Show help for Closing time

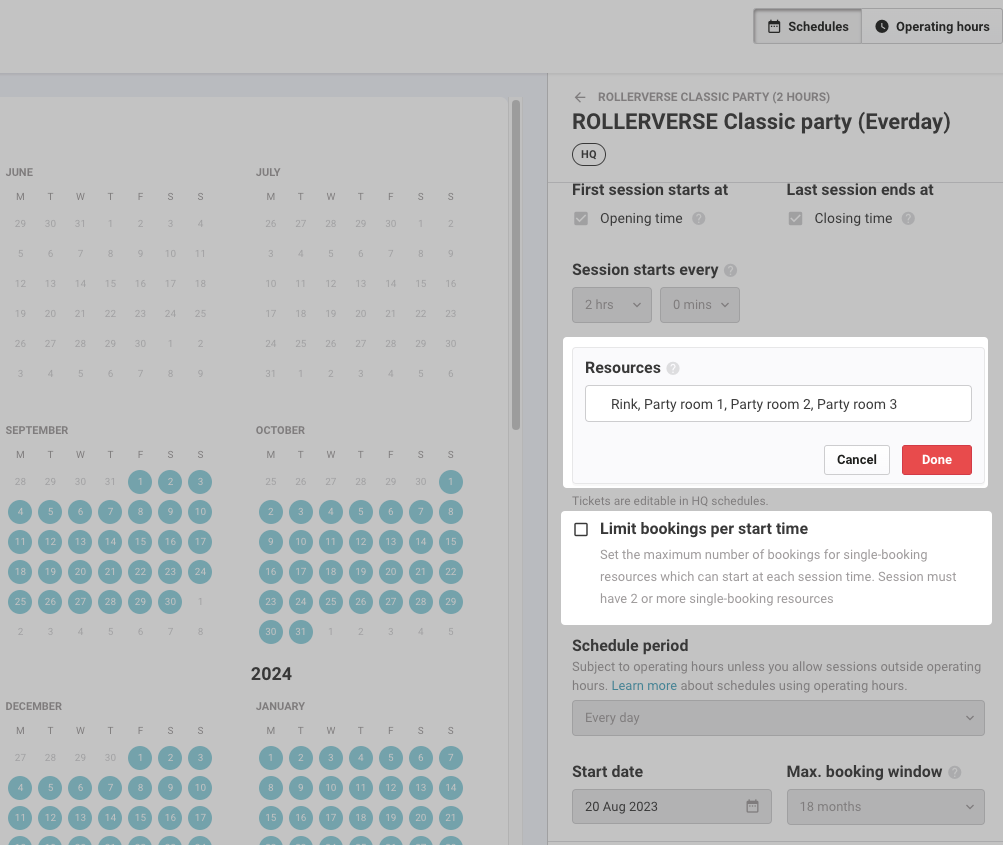pos(908,219)
